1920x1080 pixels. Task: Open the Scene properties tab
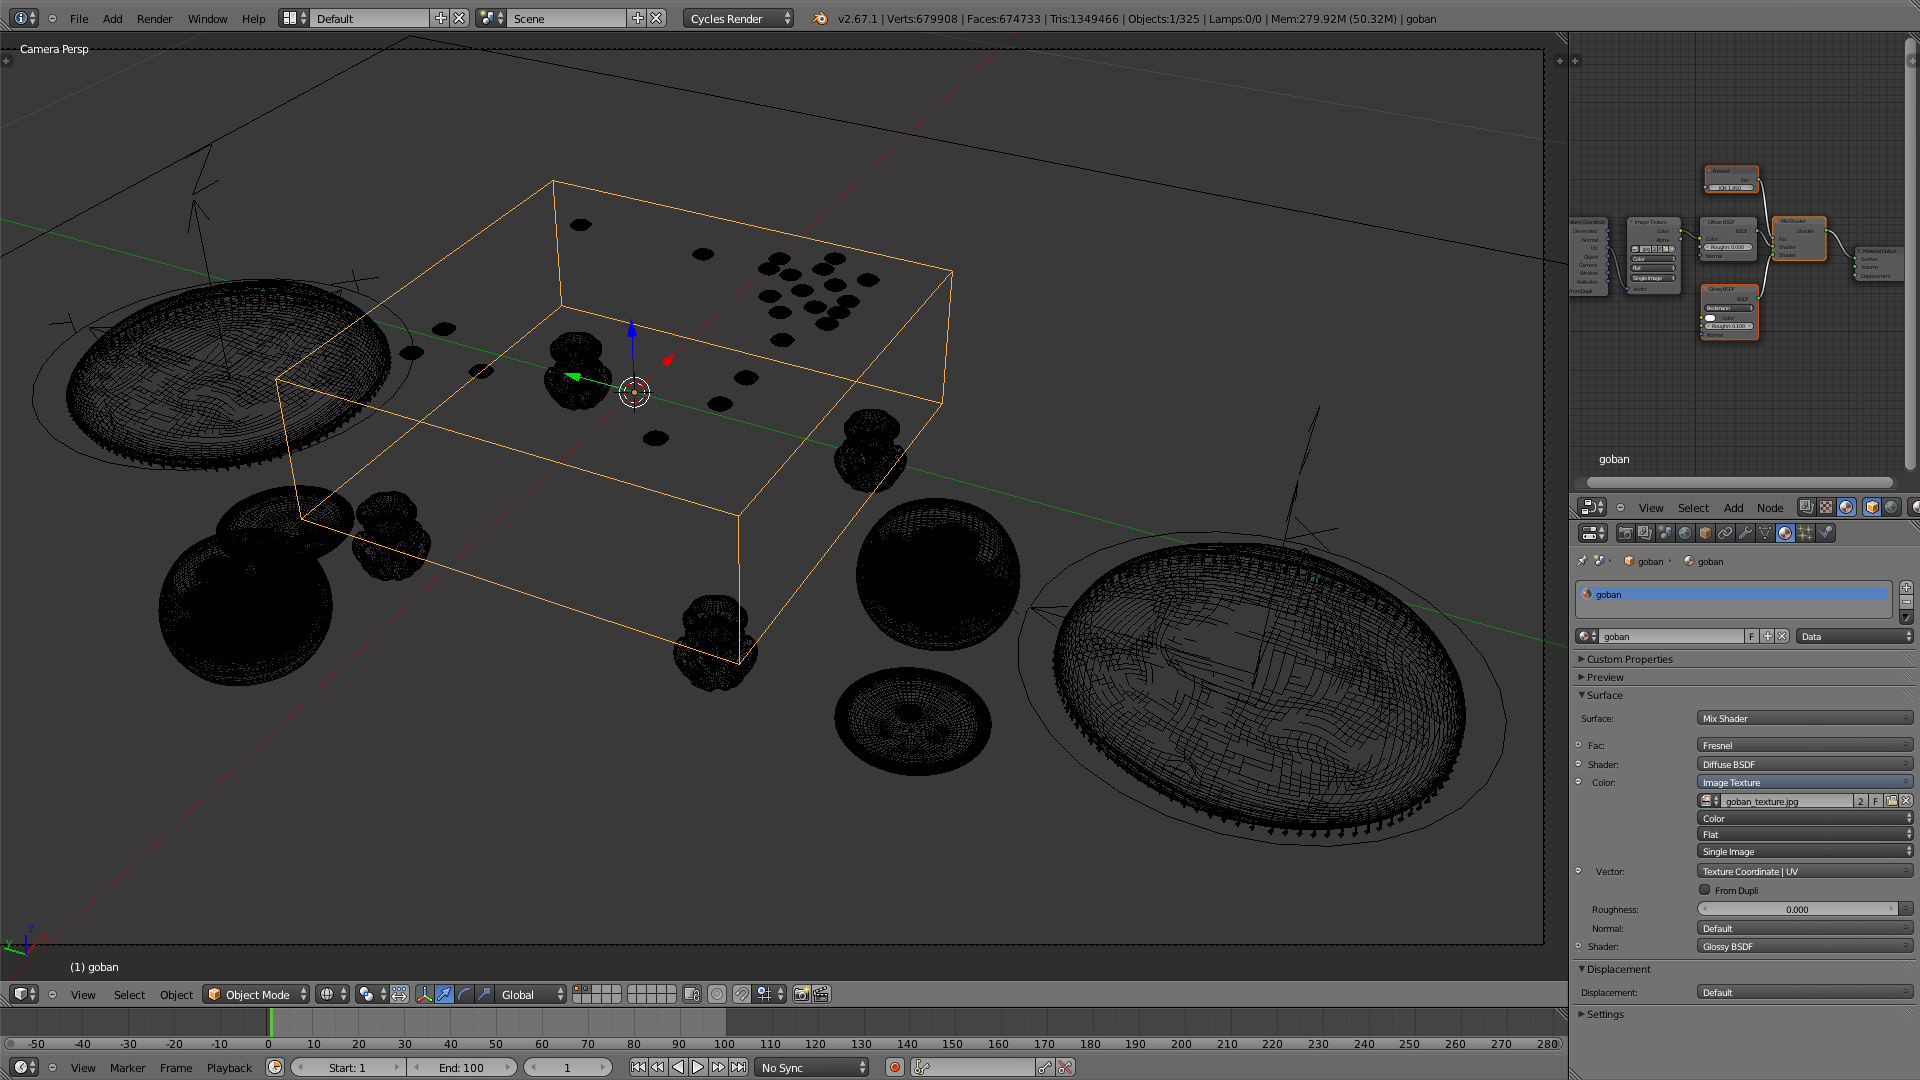click(x=1665, y=533)
